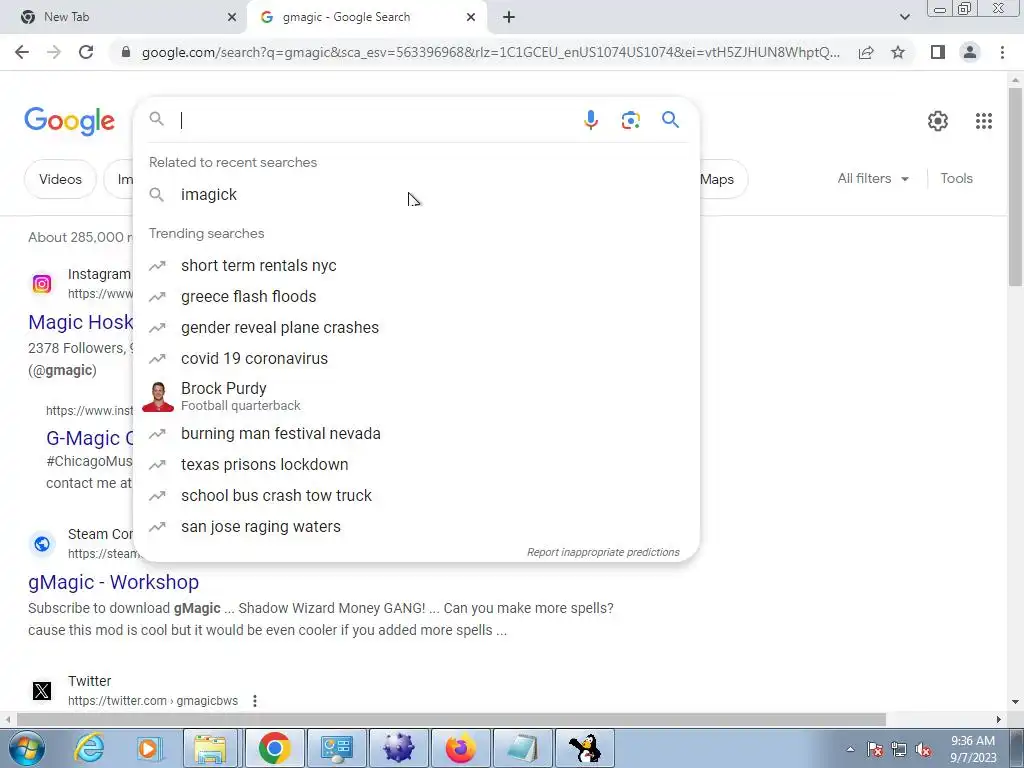Open the gMagic - Workshop result

point(113,582)
